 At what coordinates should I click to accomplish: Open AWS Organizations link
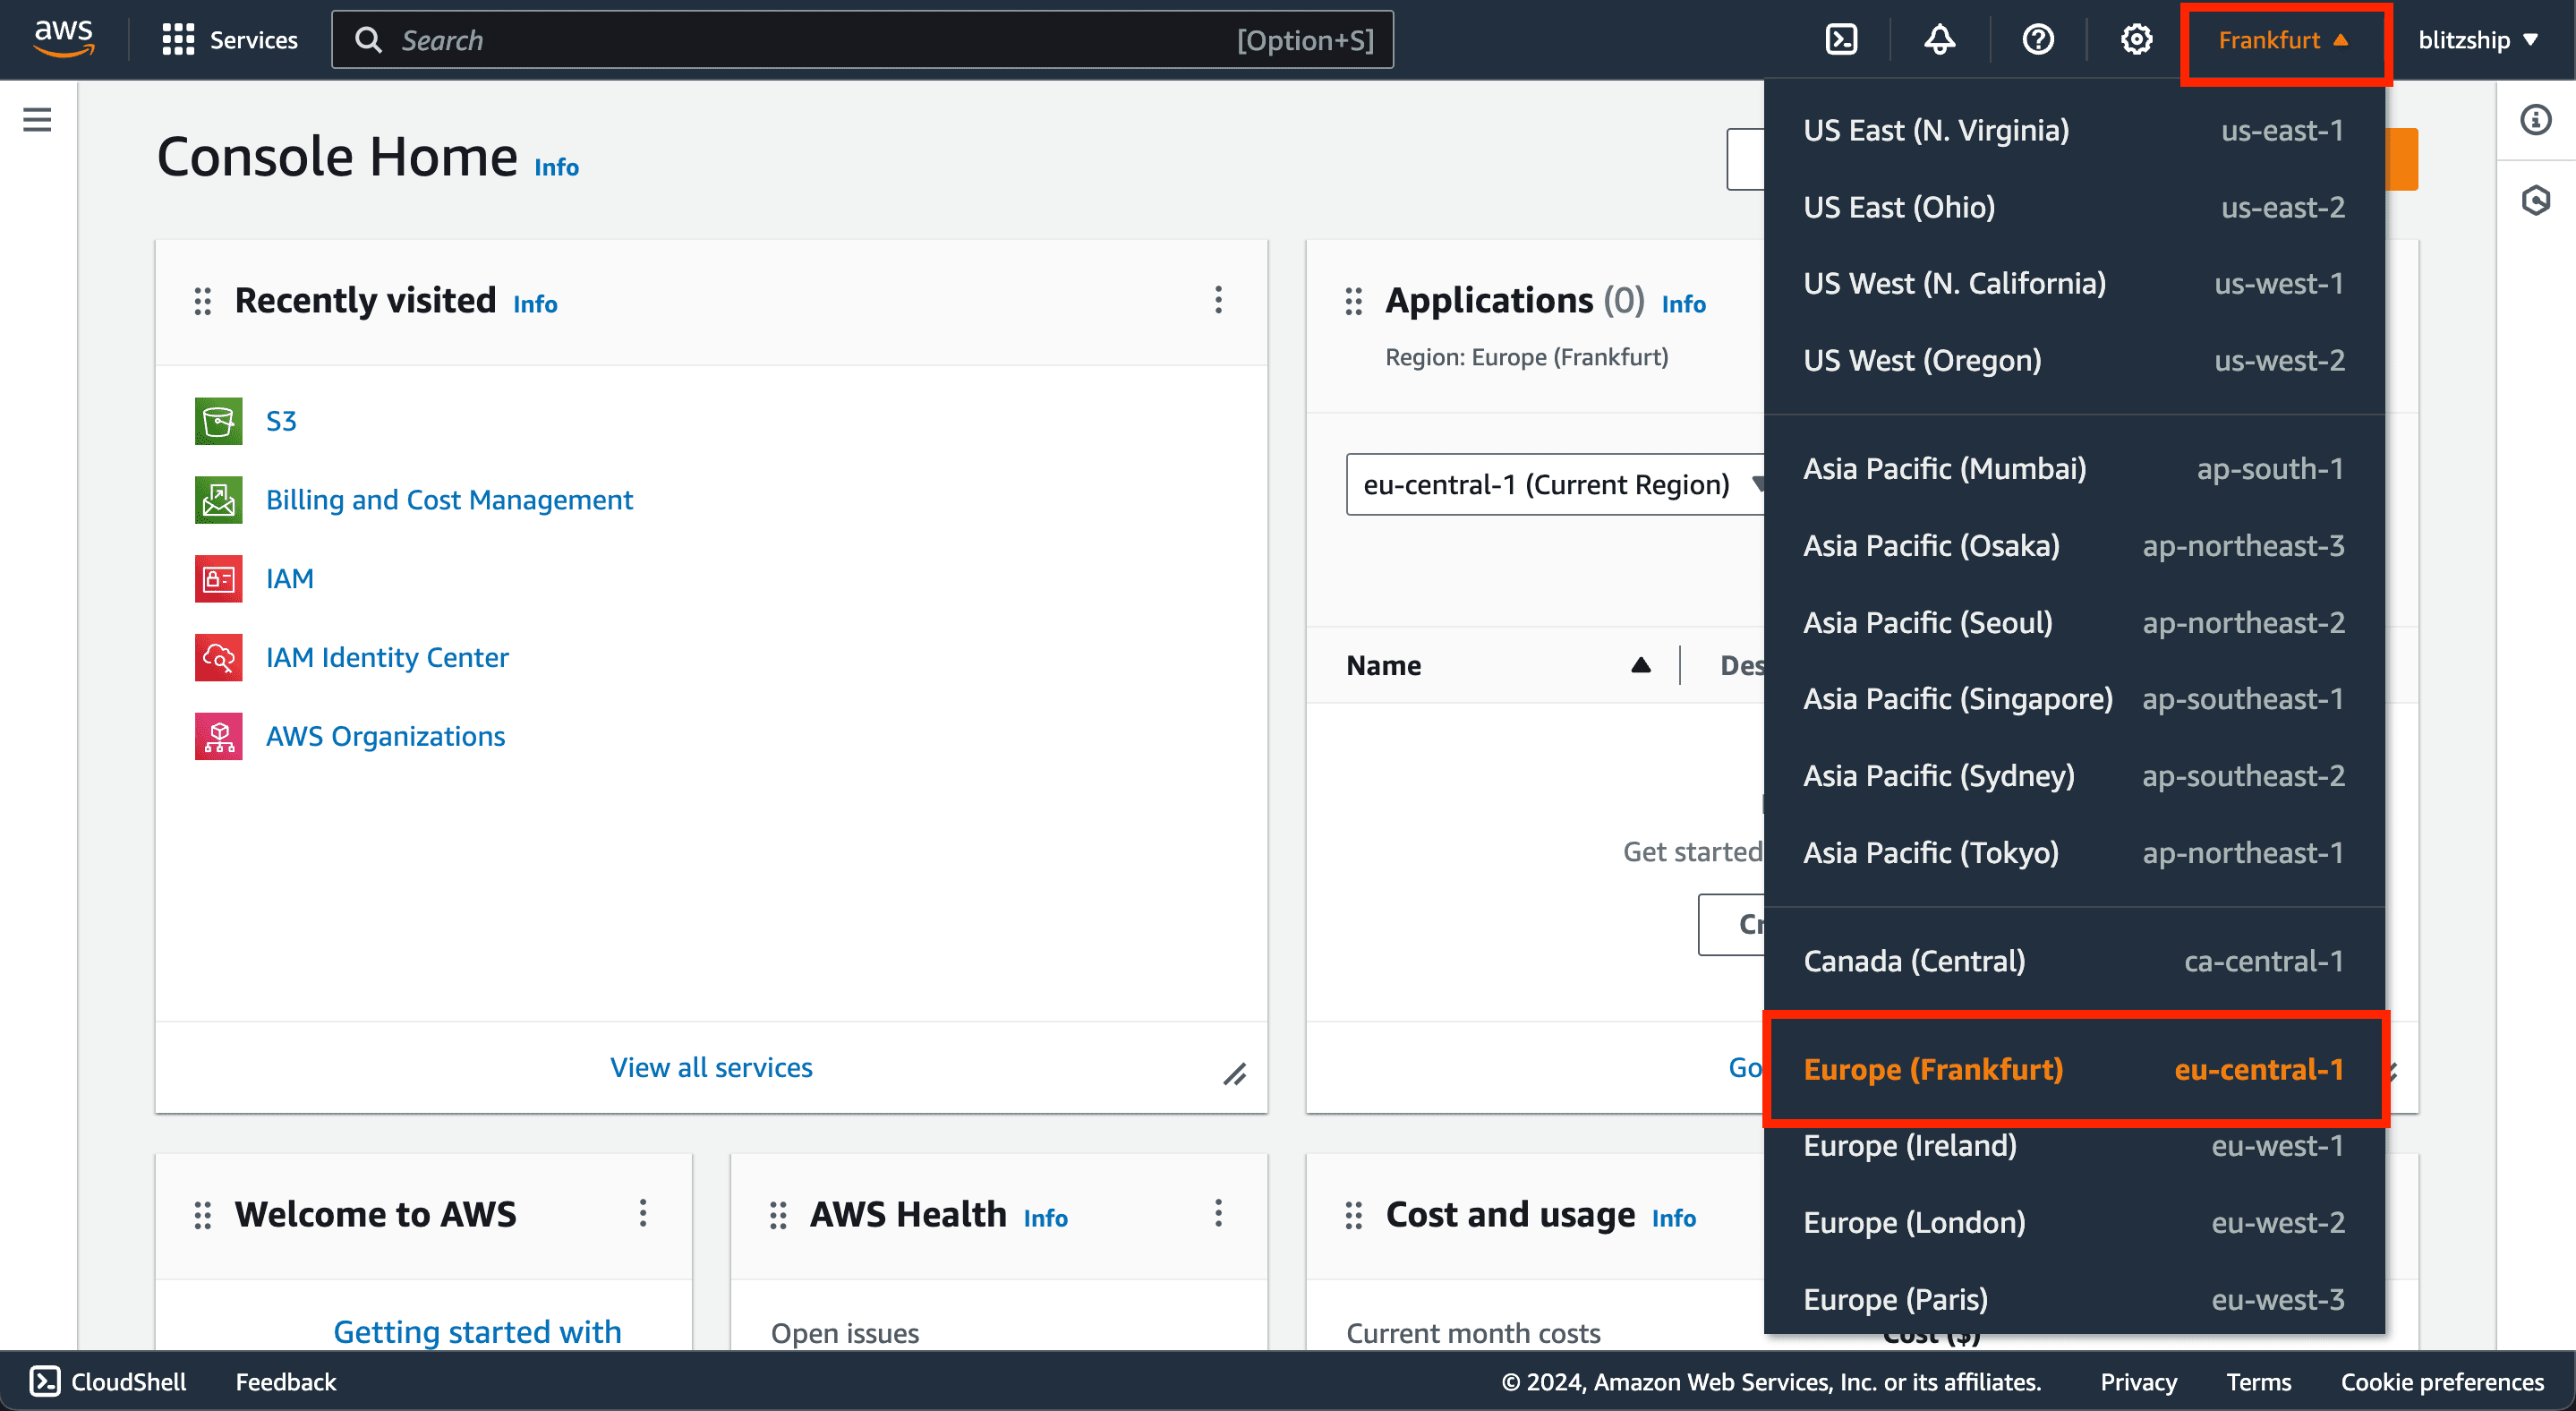click(x=385, y=737)
